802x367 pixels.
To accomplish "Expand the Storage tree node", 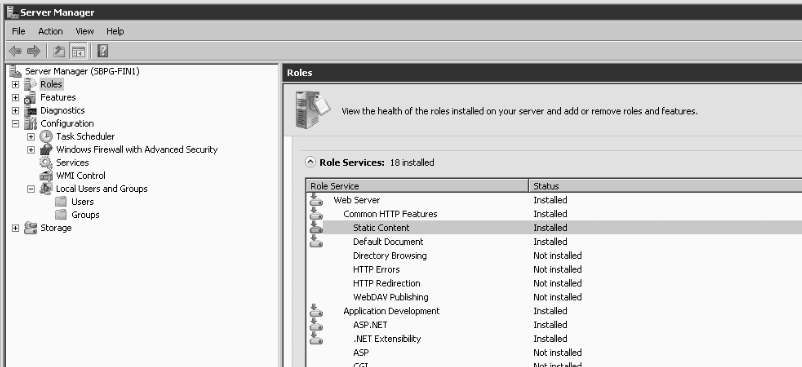I will [x=15, y=228].
